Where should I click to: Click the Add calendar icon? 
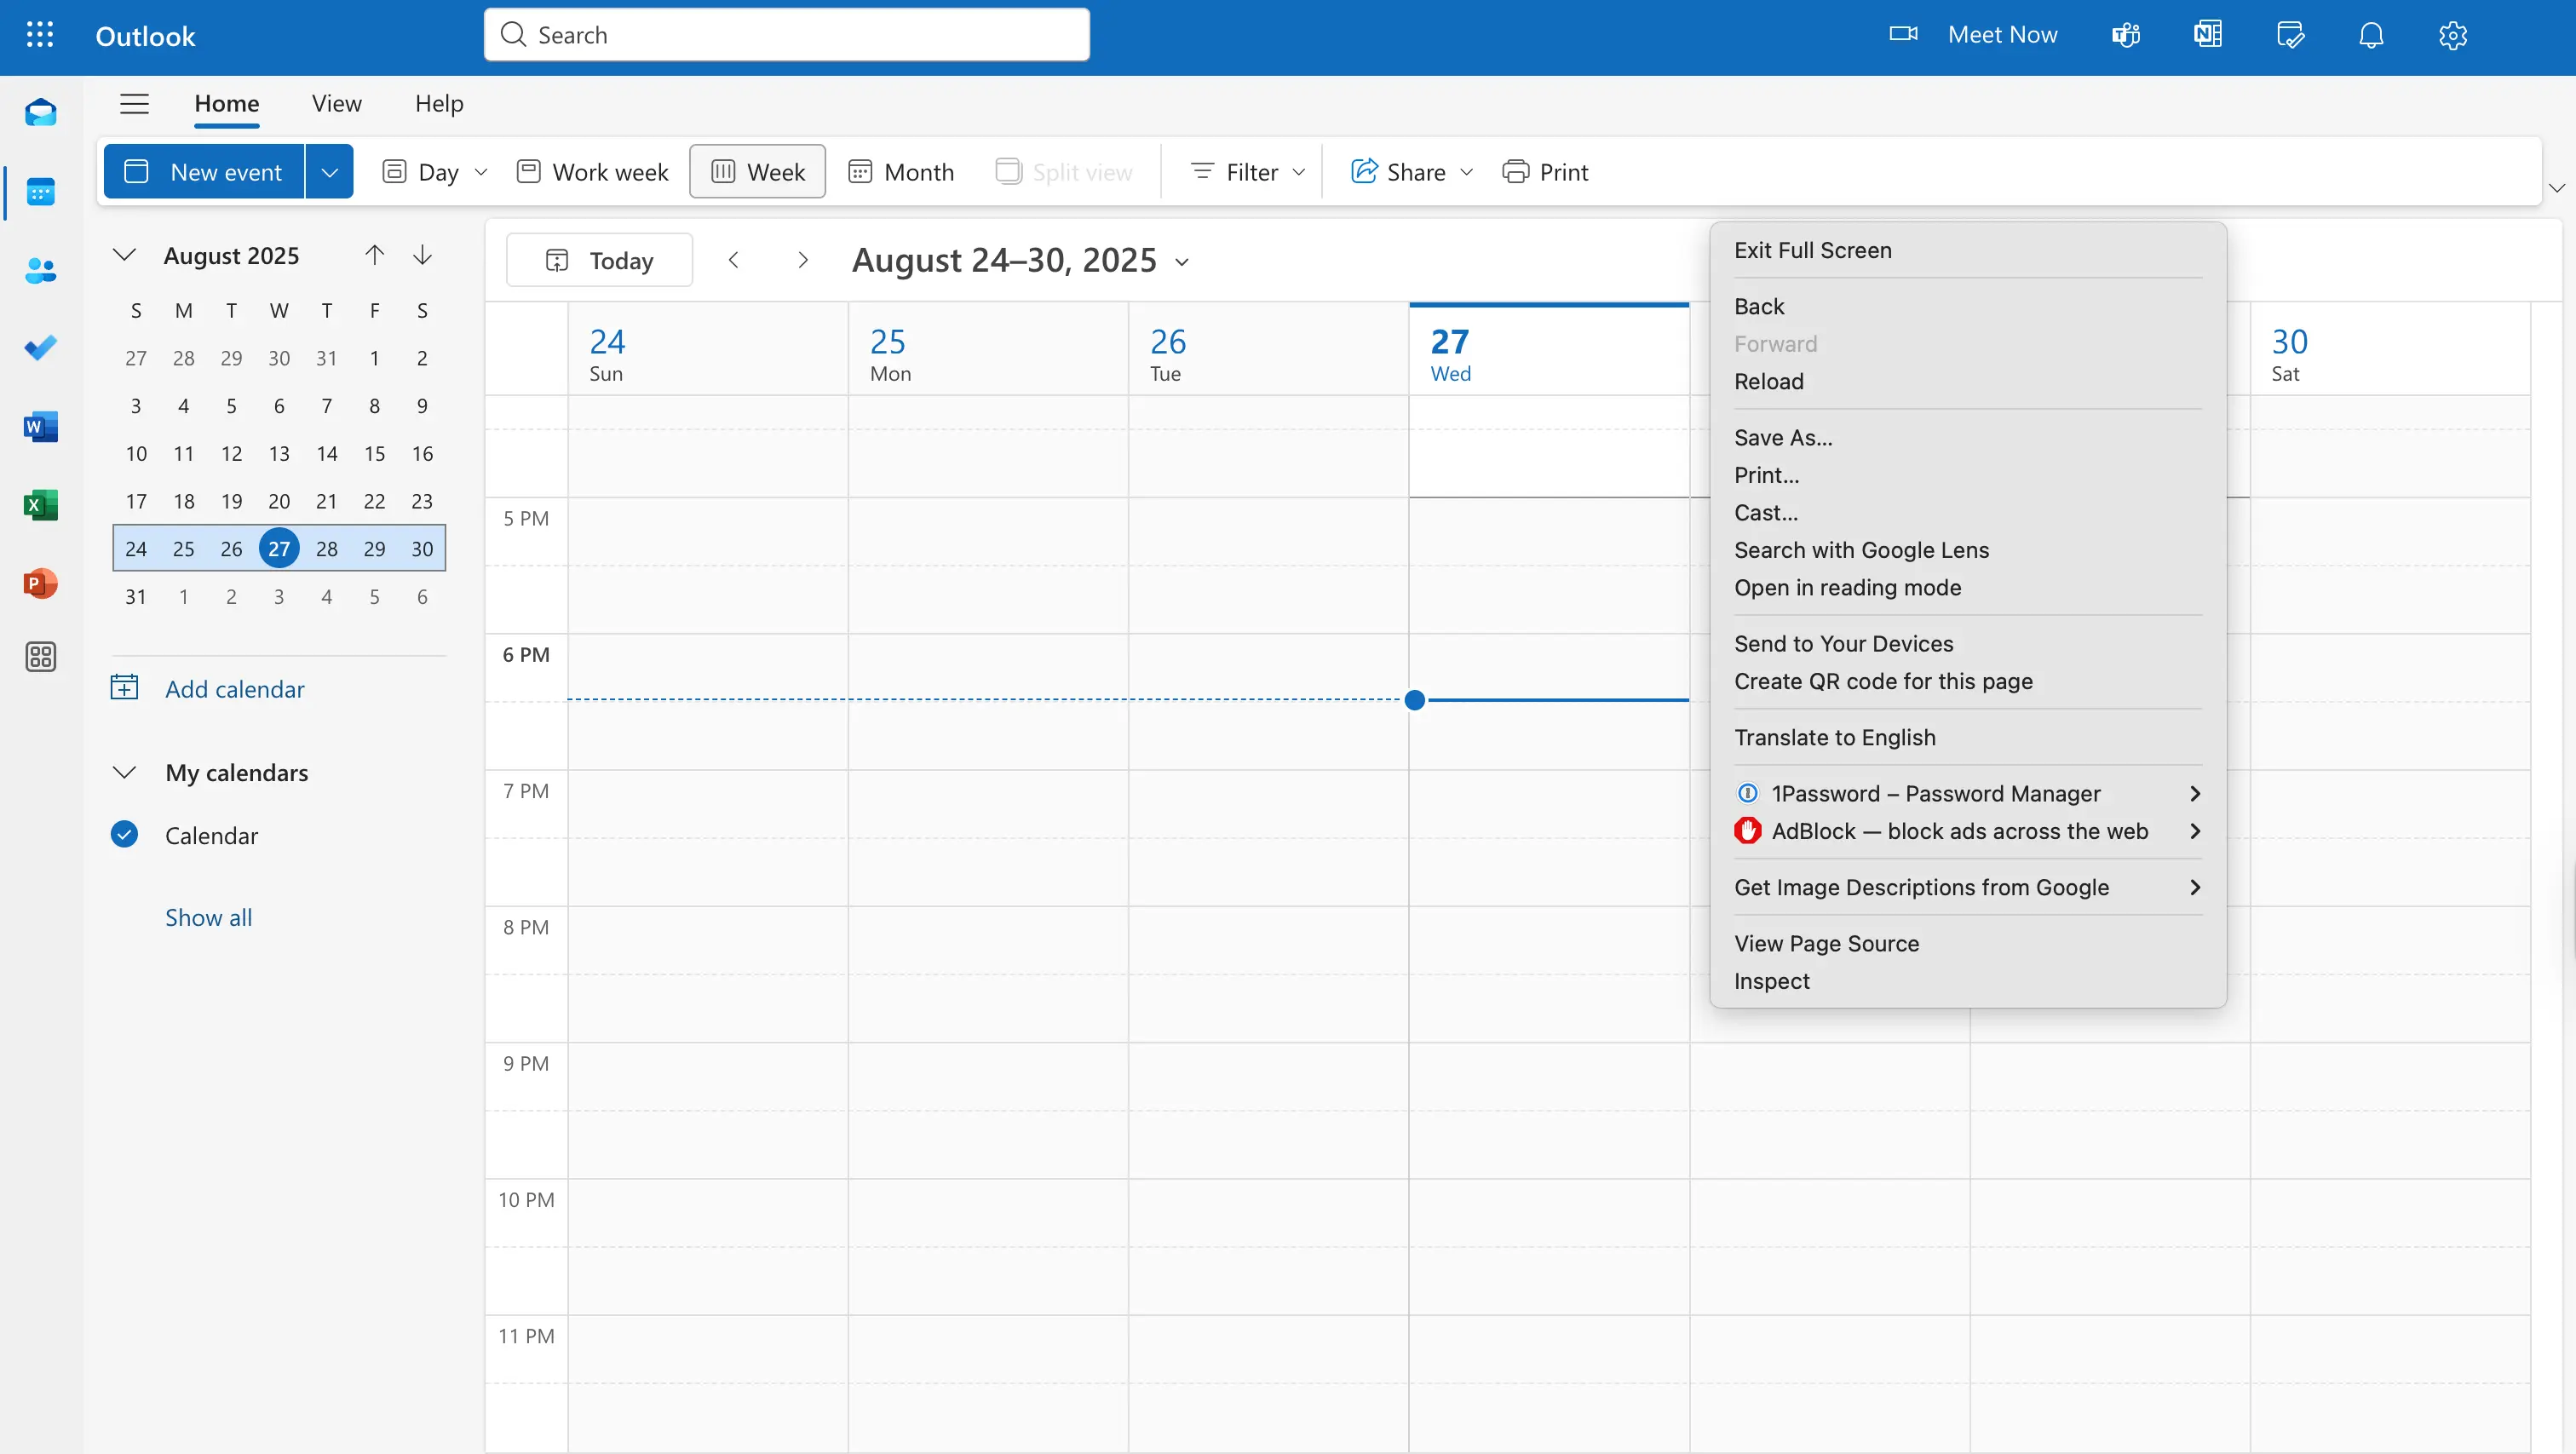124,688
